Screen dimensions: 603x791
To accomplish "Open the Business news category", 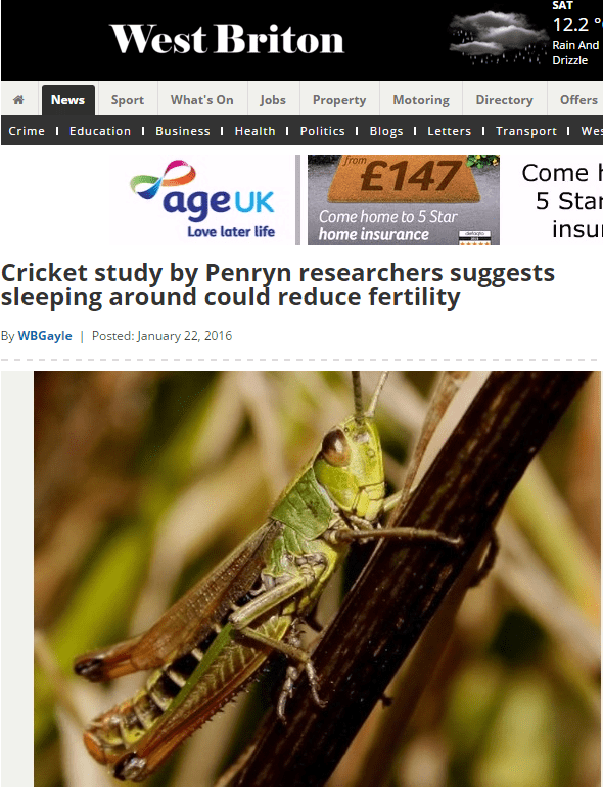I will [183, 131].
